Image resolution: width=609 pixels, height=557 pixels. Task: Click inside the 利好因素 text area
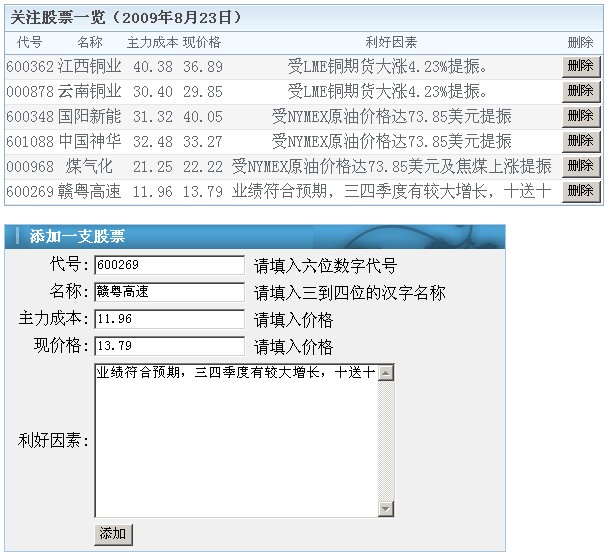tap(236, 440)
